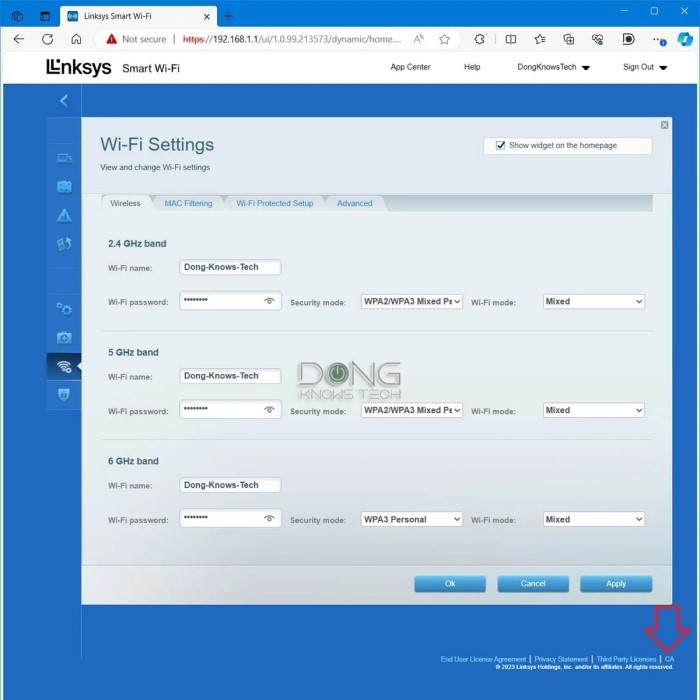
Task: Open browser workspaces icon
Action: point(17,17)
